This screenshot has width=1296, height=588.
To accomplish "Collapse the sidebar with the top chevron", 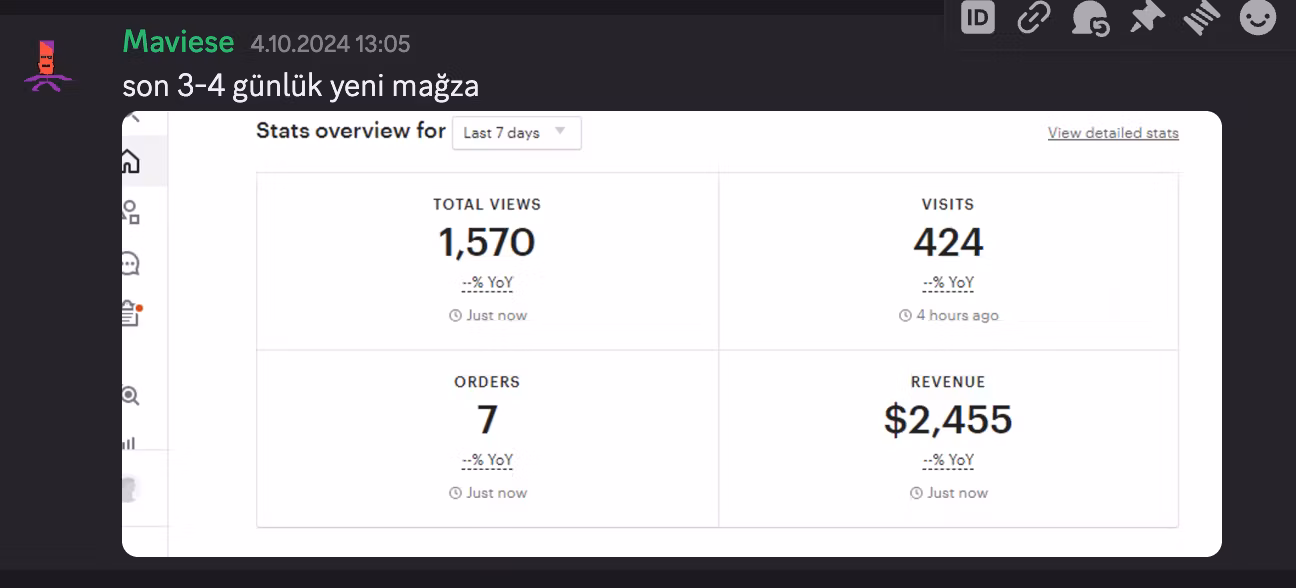I will tap(133, 119).
